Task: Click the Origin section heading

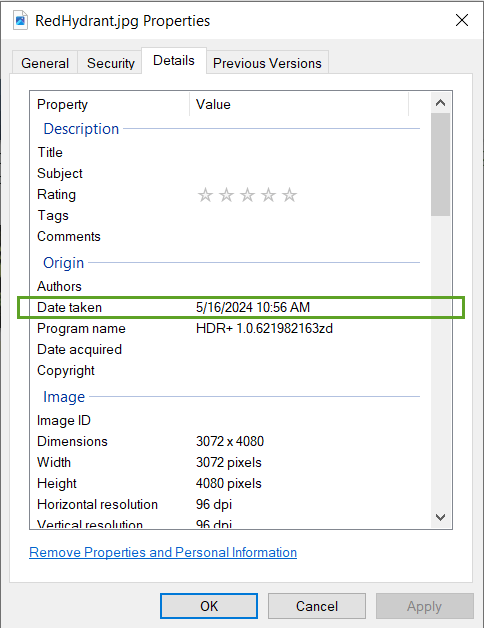Action: [x=63, y=263]
